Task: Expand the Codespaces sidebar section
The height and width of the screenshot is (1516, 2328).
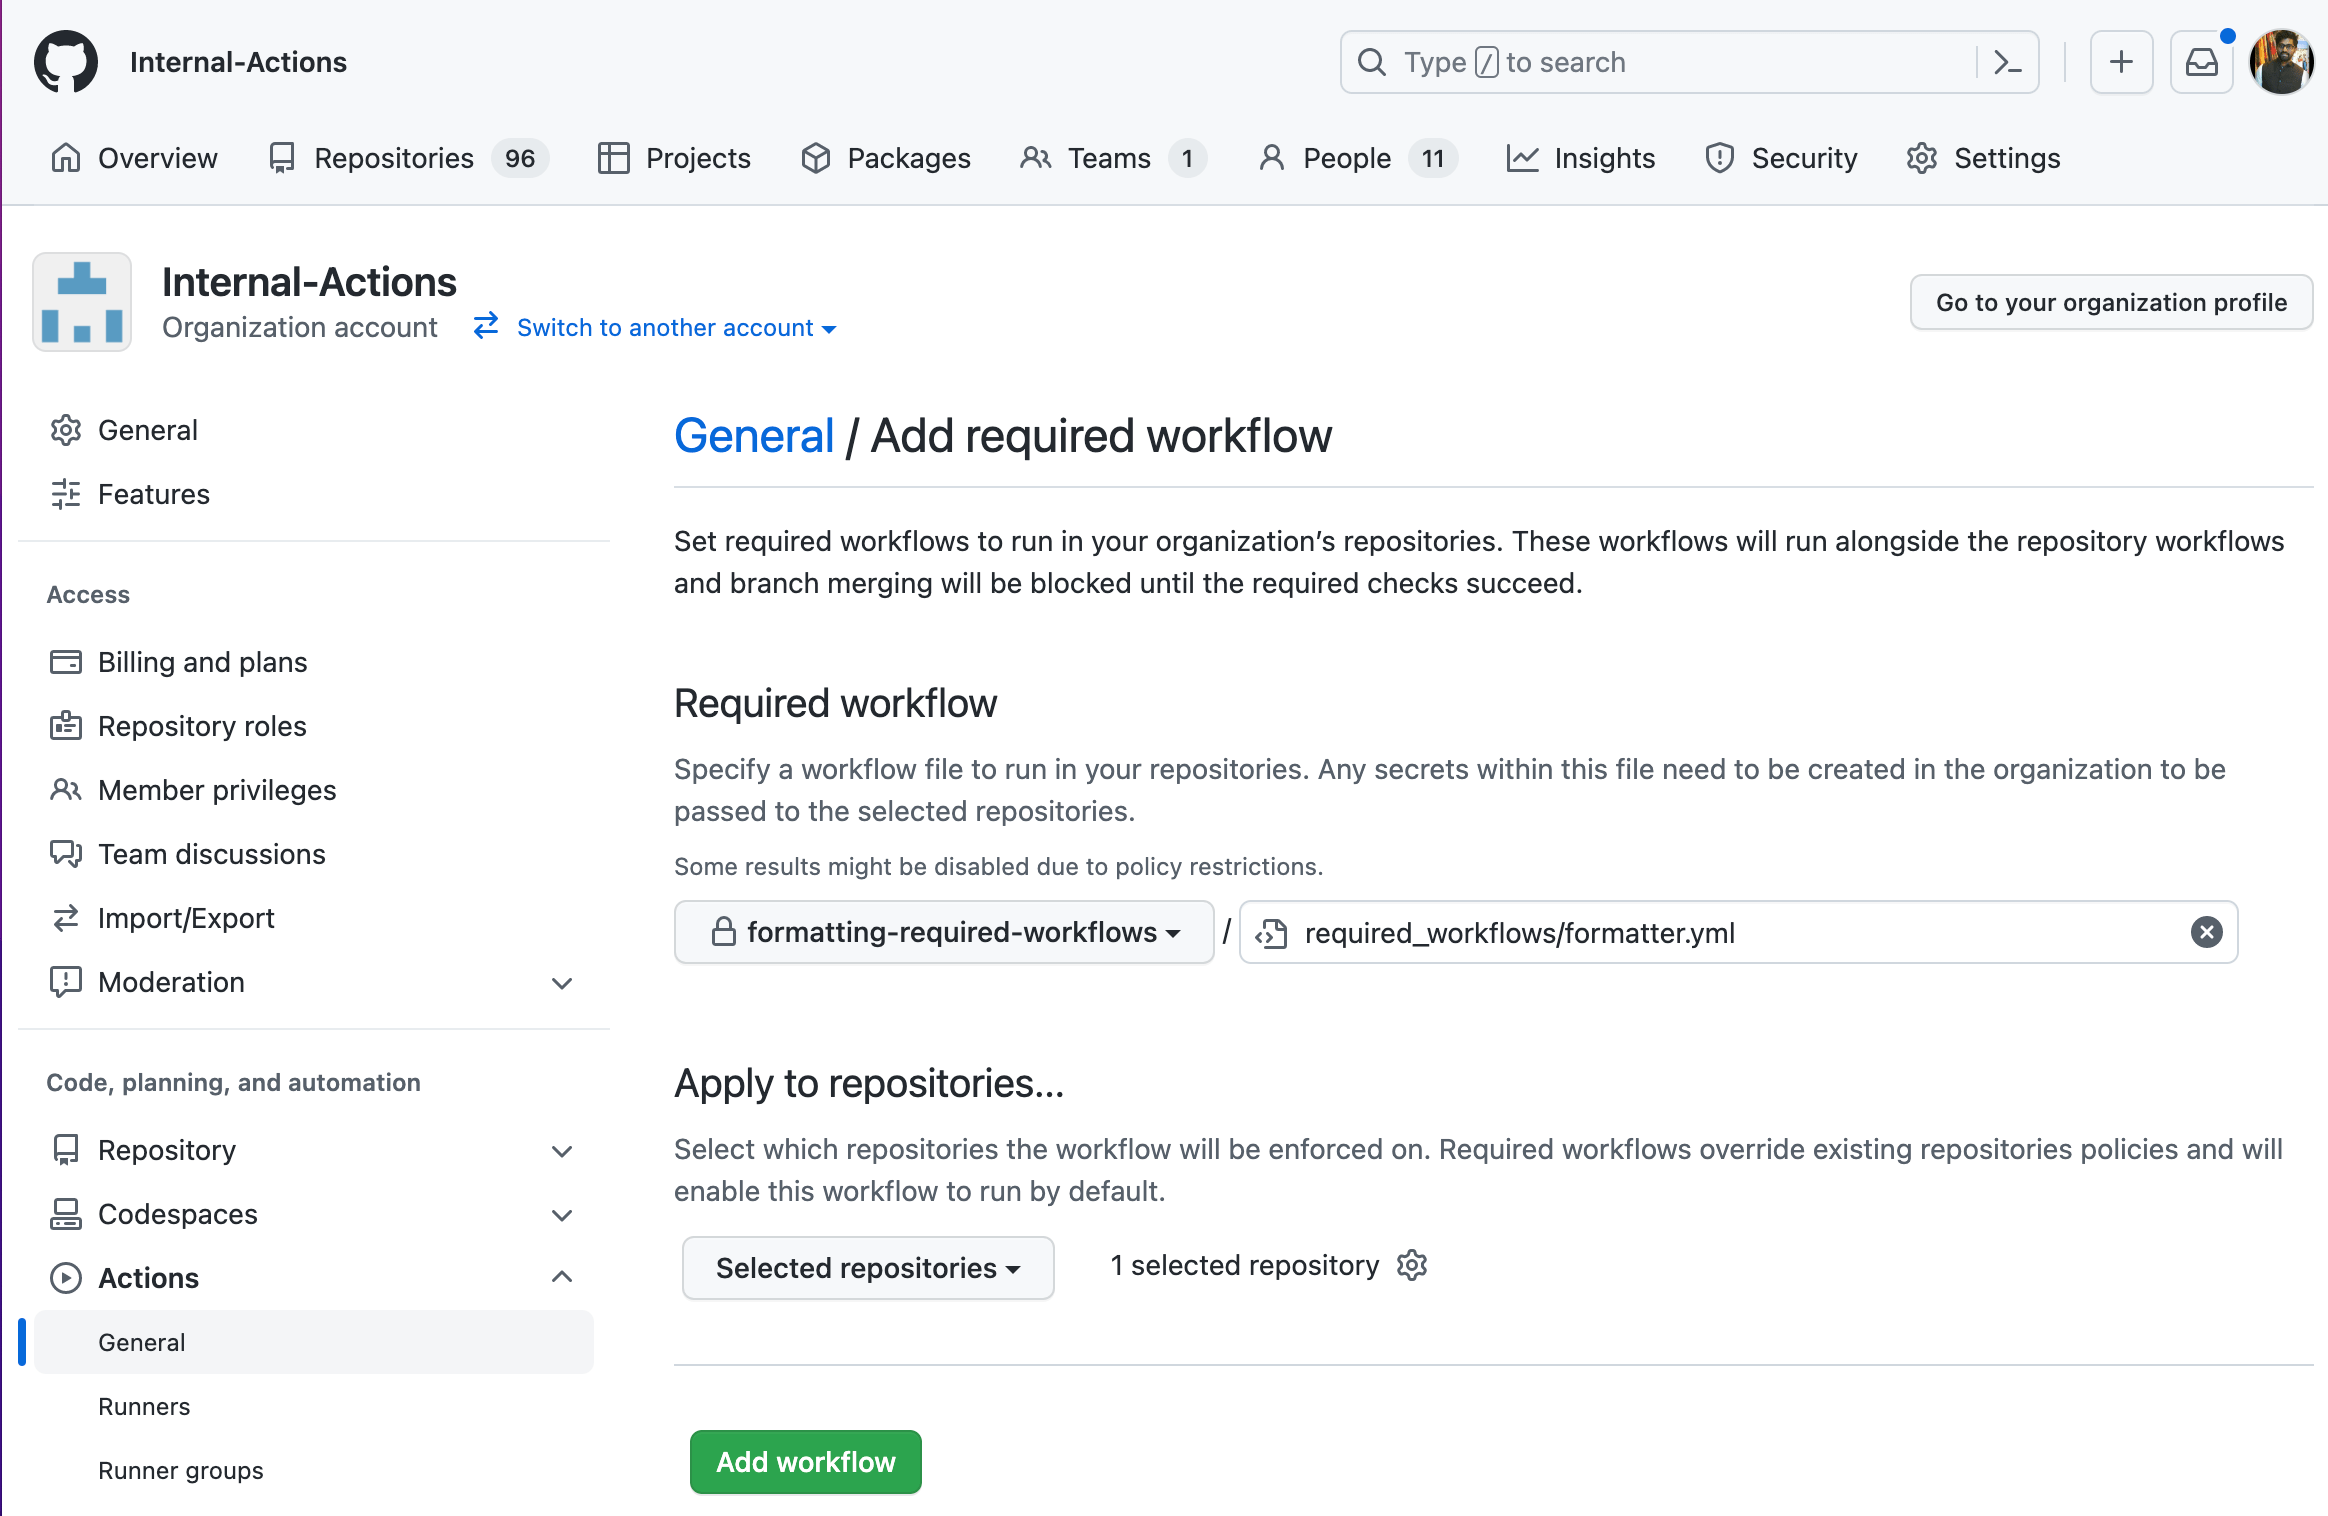Action: (562, 1215)
